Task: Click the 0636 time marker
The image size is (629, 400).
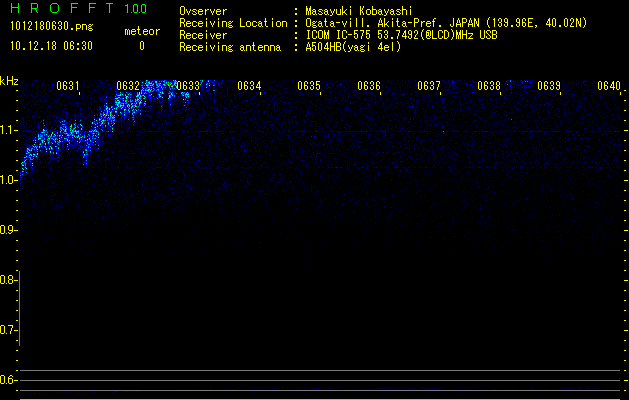Action: pyautogui.click(x=369, y=86)
